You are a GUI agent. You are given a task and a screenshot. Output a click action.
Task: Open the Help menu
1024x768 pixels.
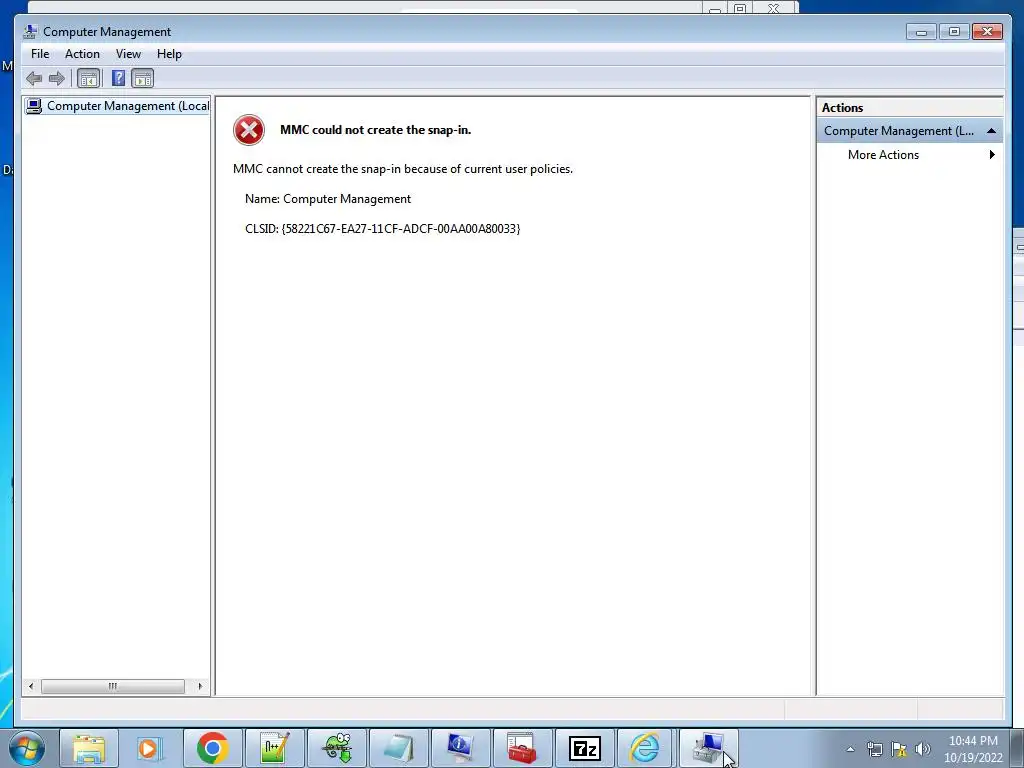pyautogui.click(x=169, y=54)
